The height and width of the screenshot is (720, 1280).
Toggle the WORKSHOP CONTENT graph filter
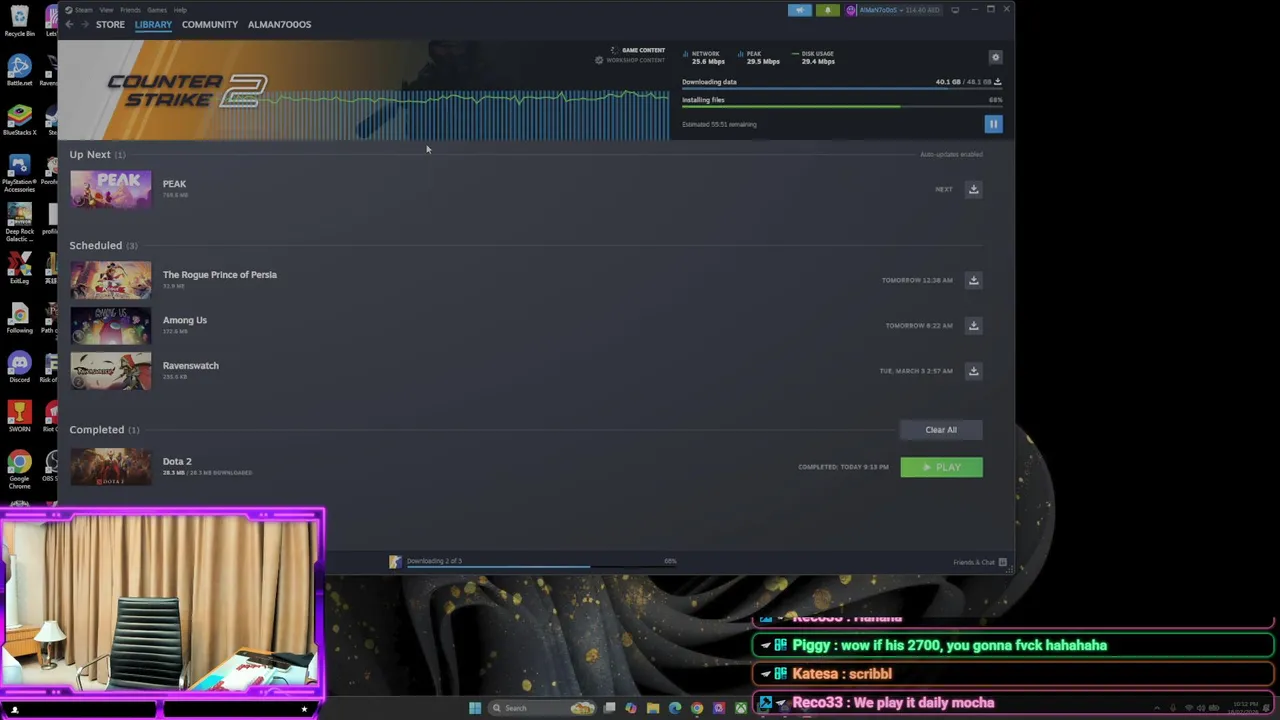point(630,60)
